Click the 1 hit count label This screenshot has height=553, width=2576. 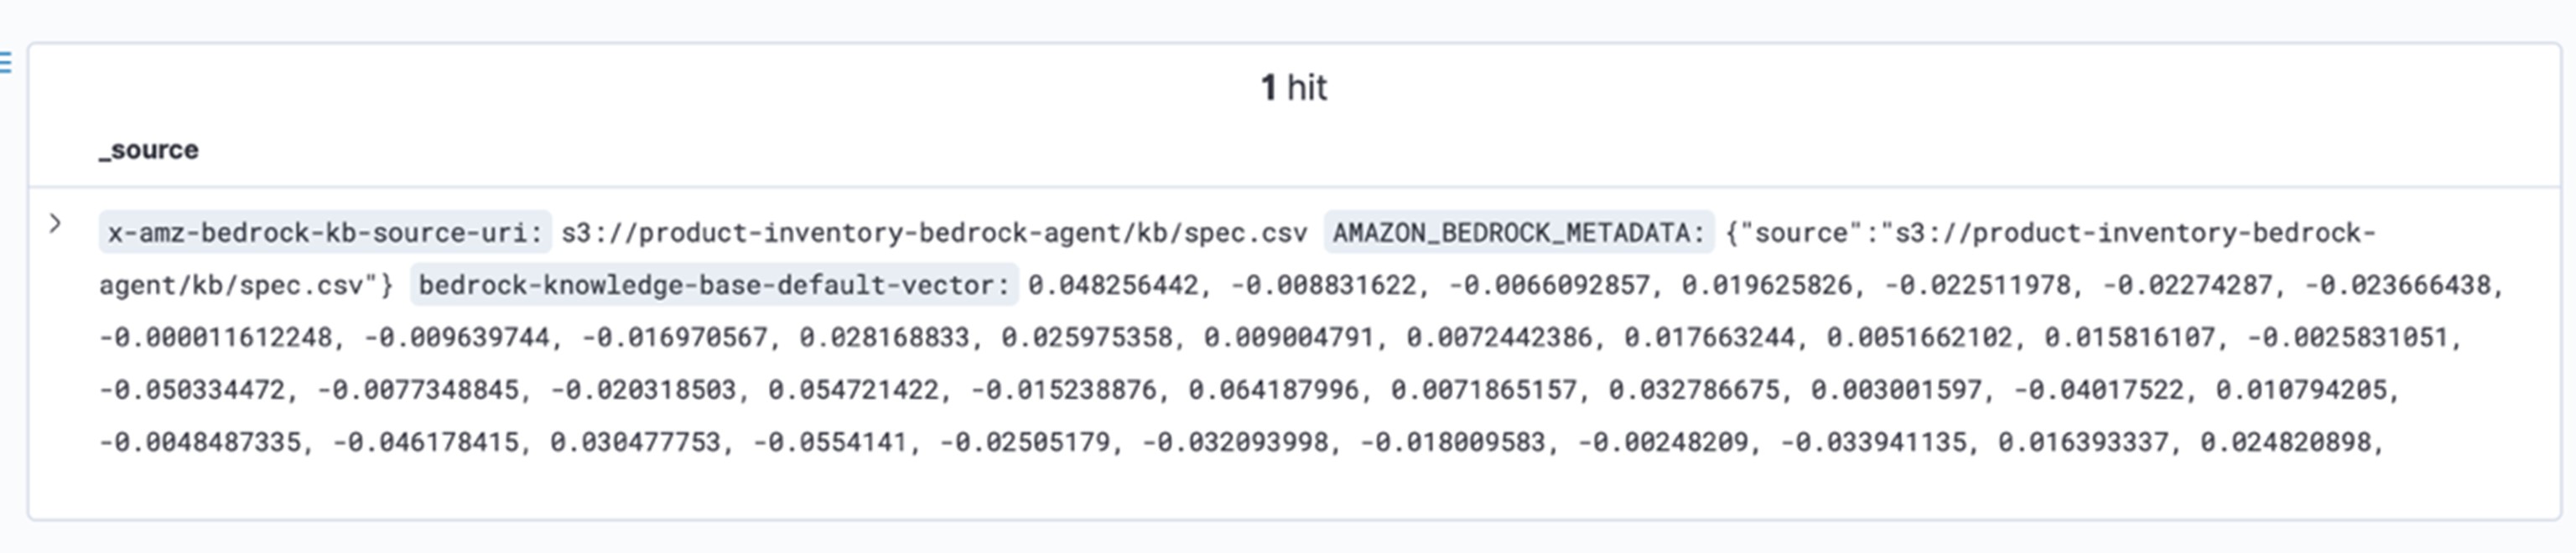1293,88
